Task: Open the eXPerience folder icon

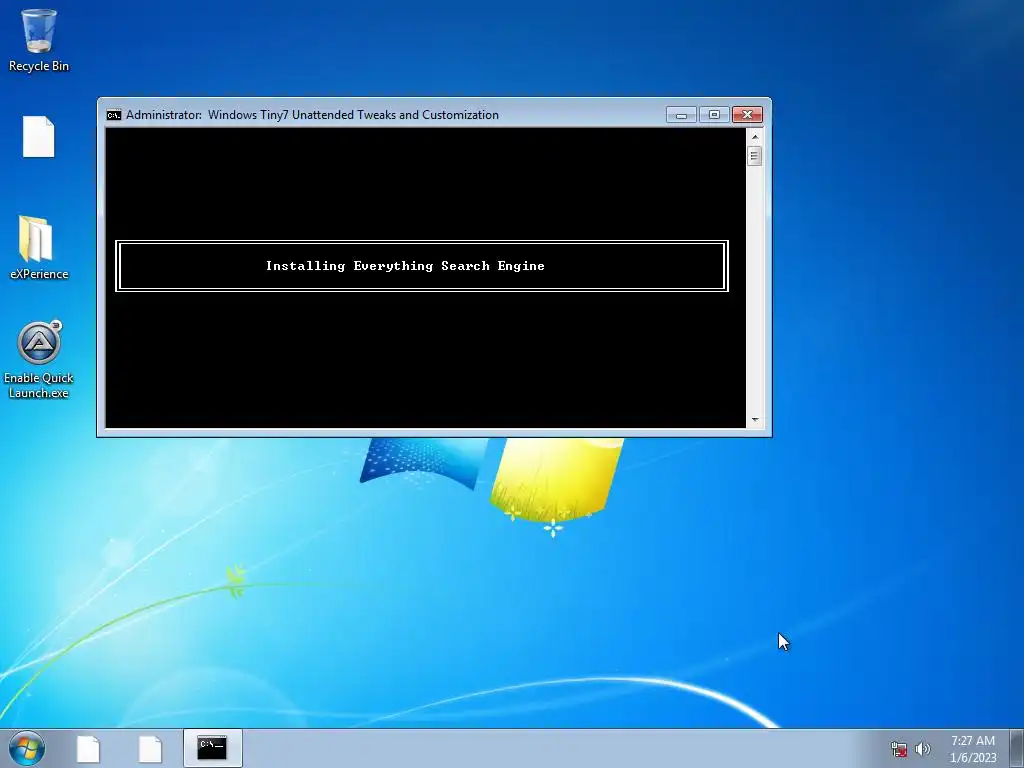Action: click(39, 248)
